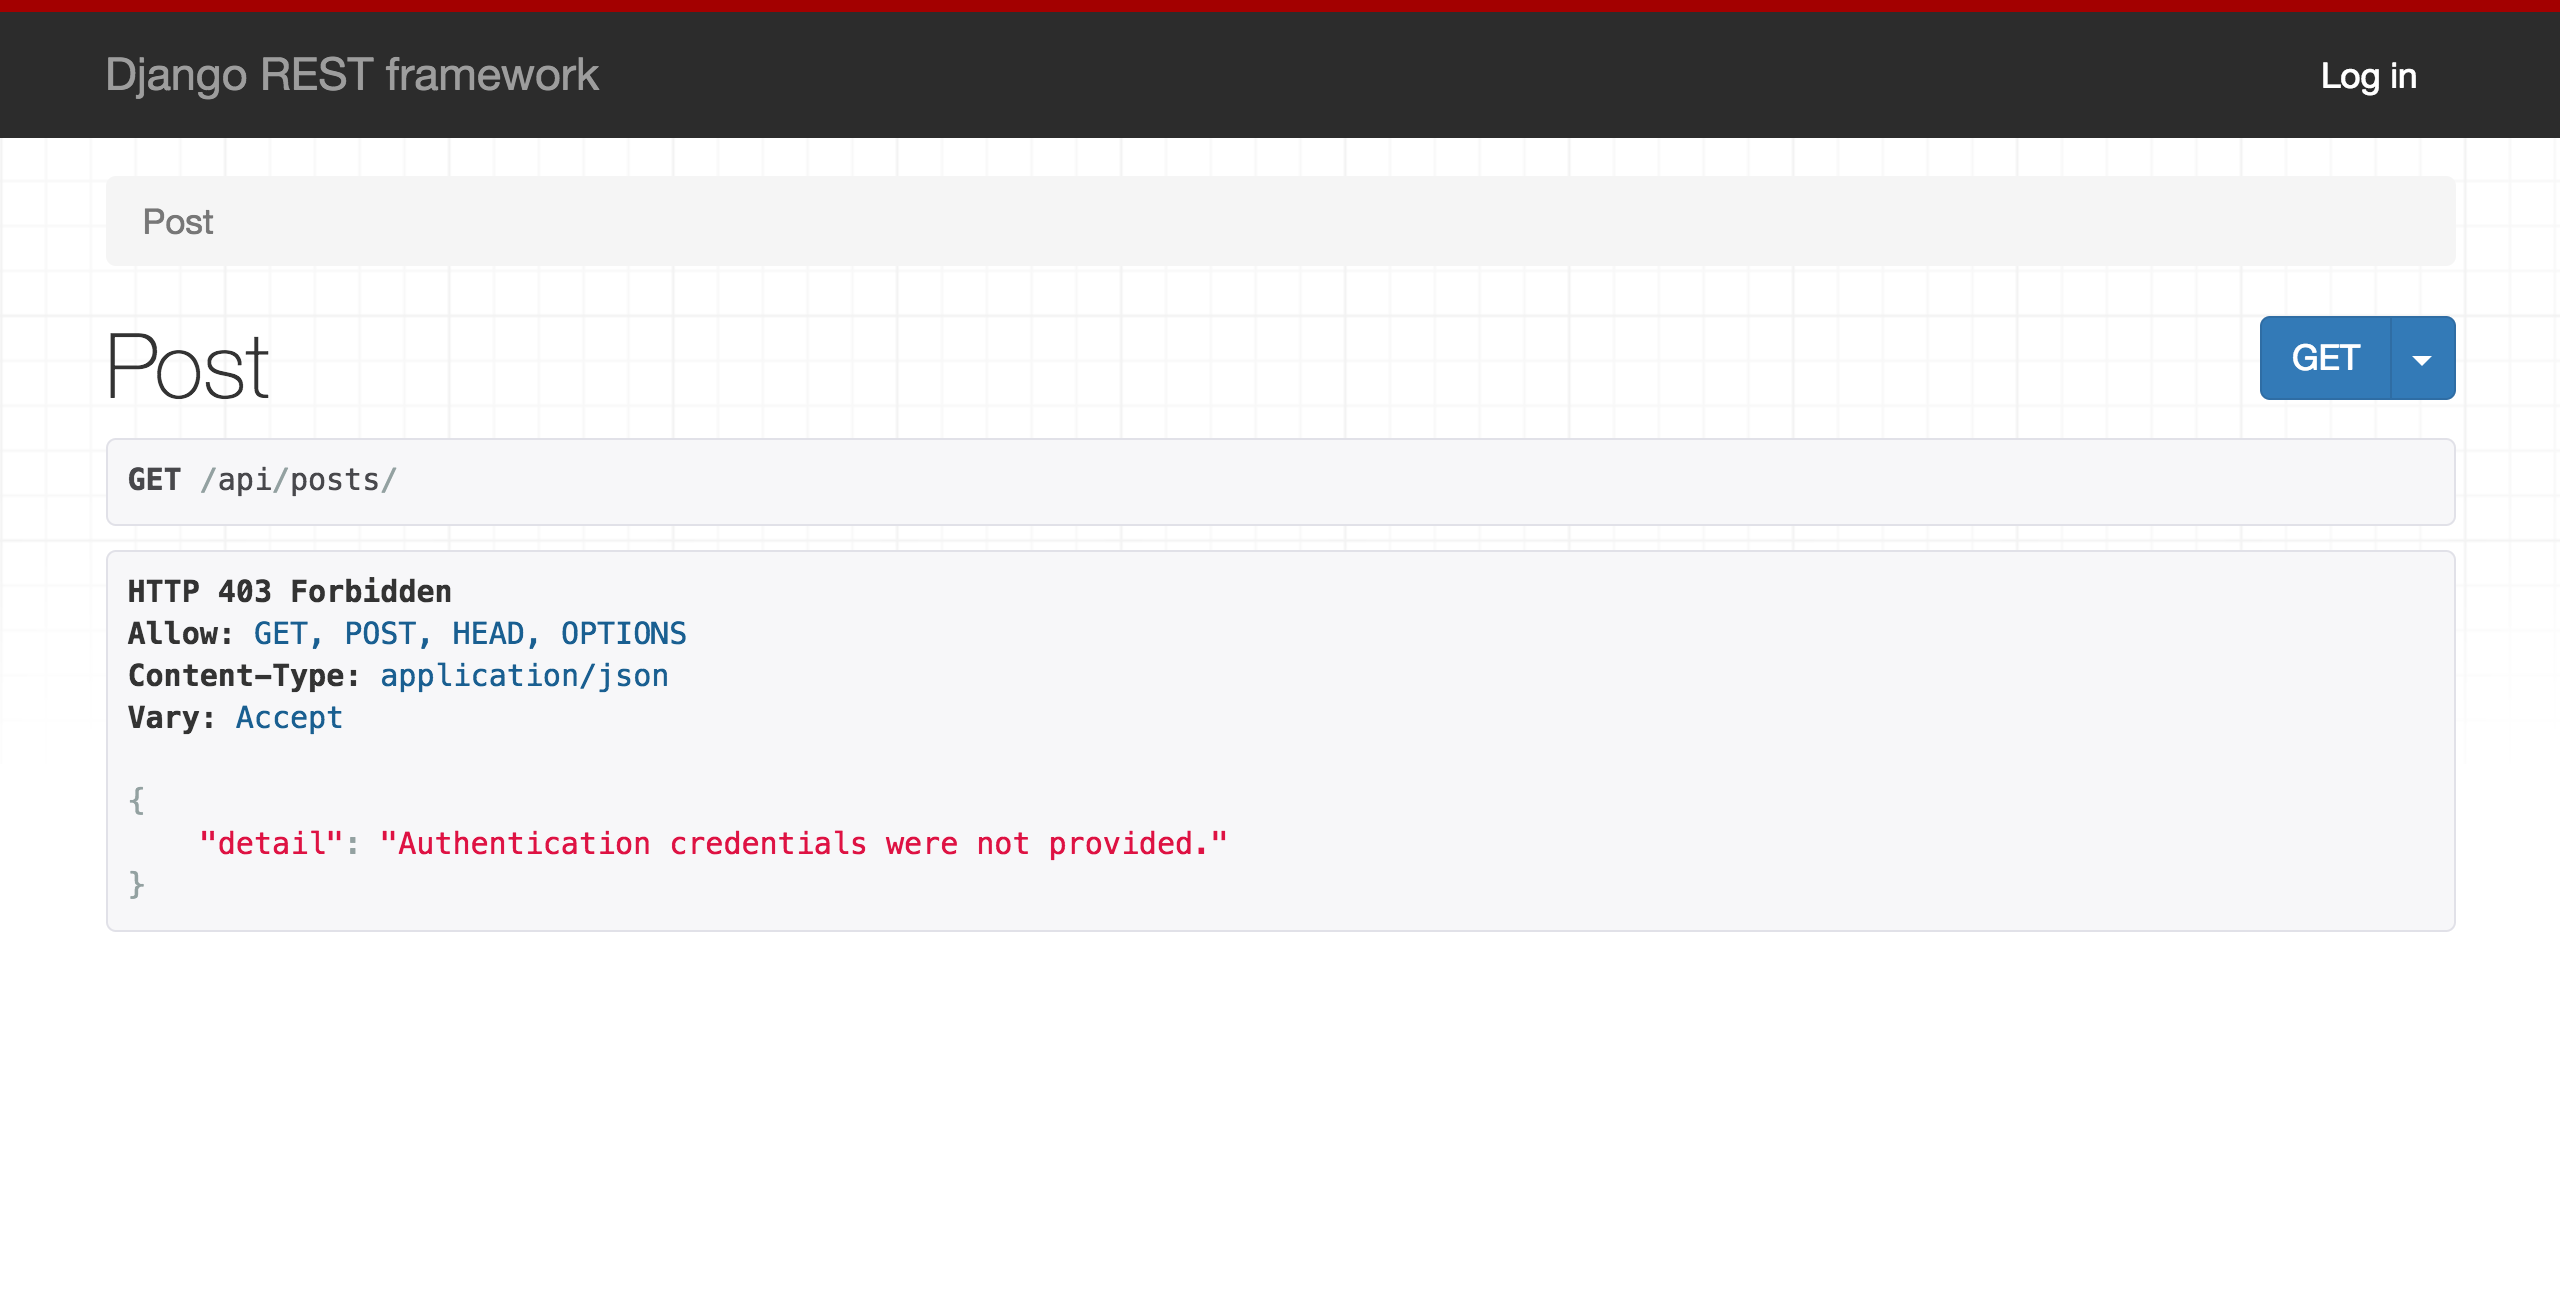This screenshot has height=1314, width=2560.
Task: Click the Post page heading
Action: (x=188, y=367)
